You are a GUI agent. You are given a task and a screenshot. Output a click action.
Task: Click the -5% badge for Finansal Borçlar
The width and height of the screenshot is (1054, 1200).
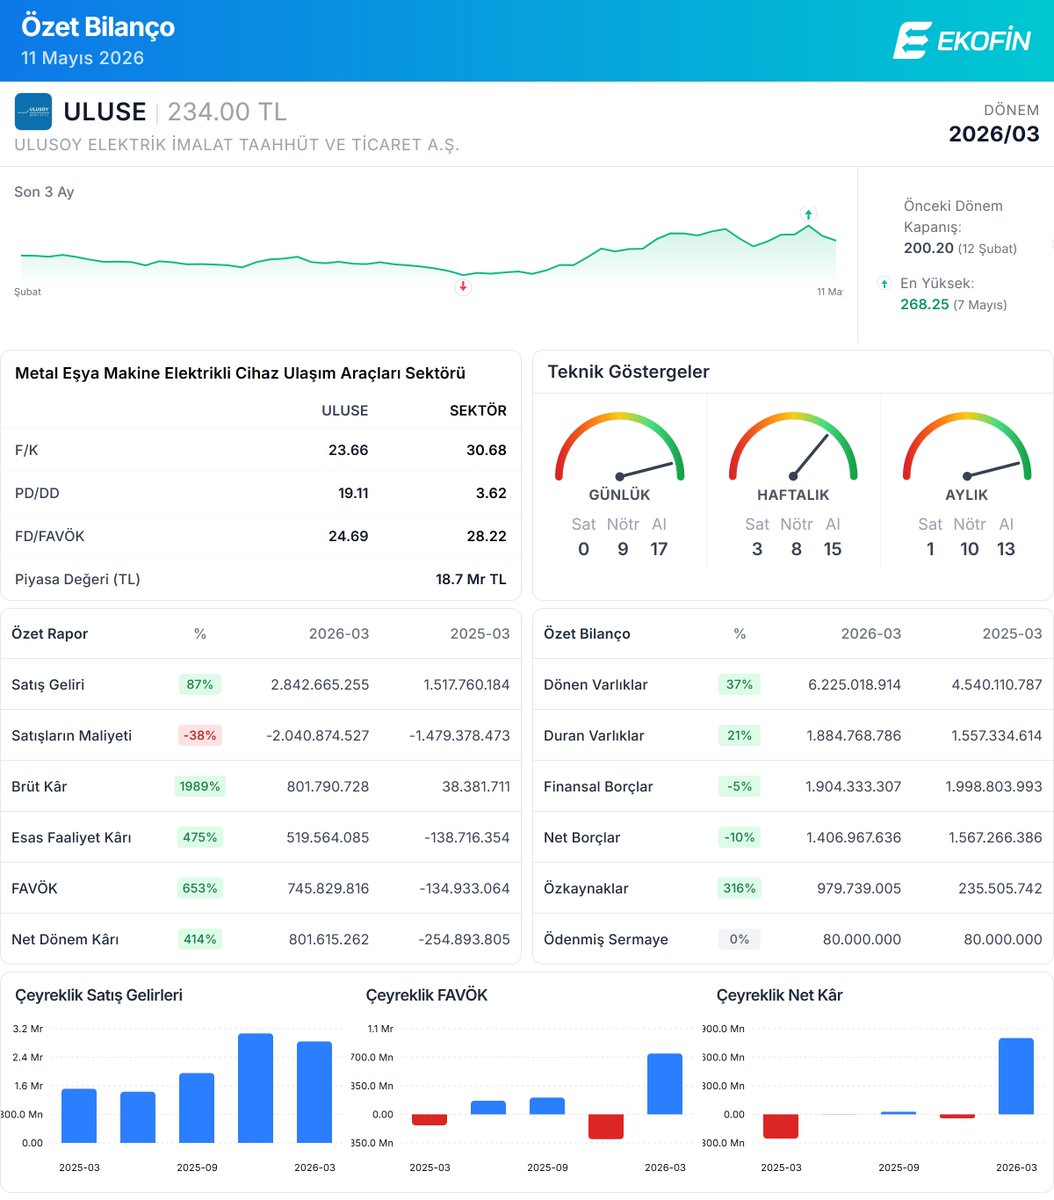coord(740,786)
